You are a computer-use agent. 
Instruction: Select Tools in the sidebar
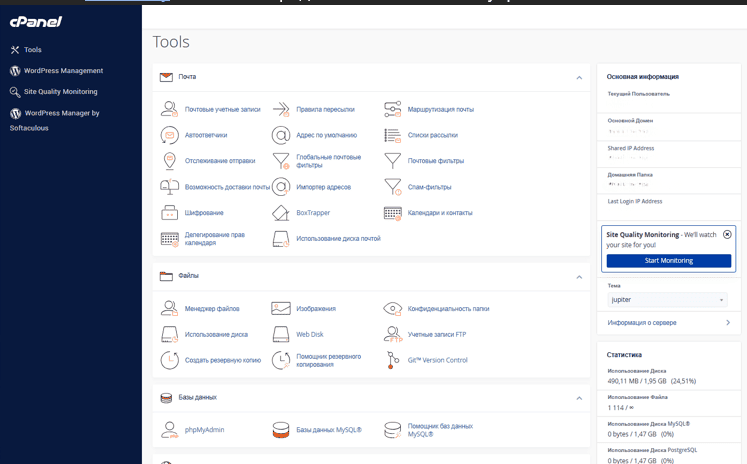pos(33,49)
